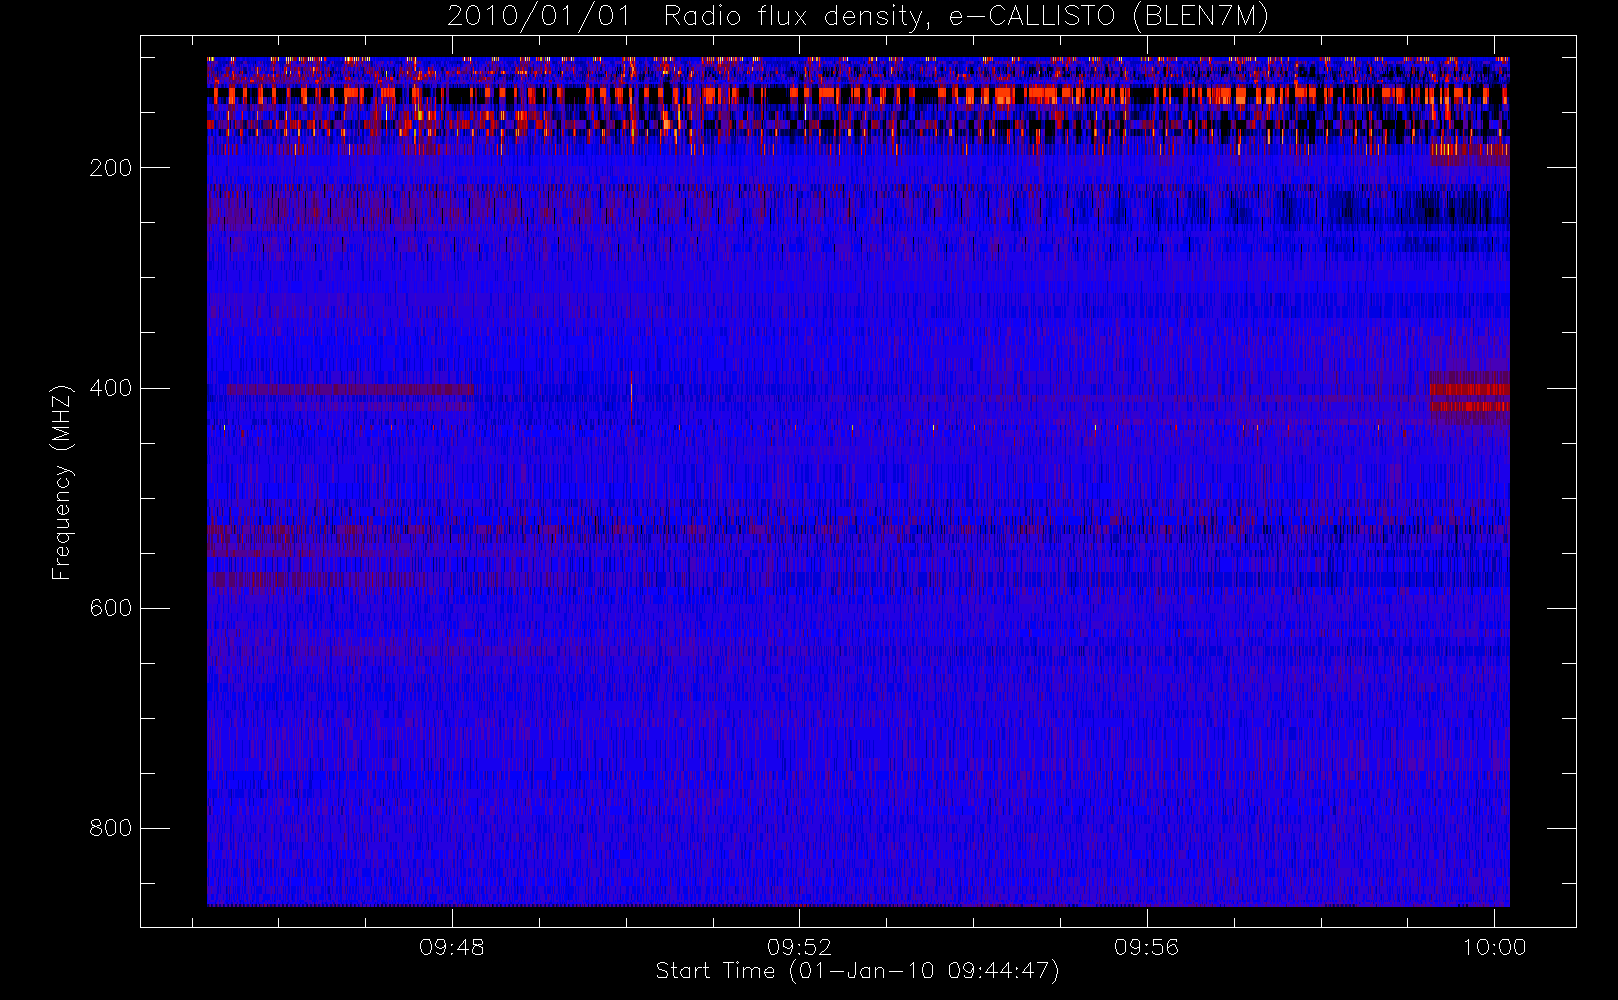Click the 200 frequency axis label

110,168
